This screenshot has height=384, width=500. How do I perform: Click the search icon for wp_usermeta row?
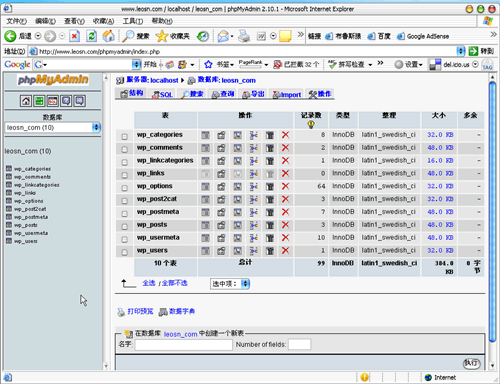pos(237,238)
